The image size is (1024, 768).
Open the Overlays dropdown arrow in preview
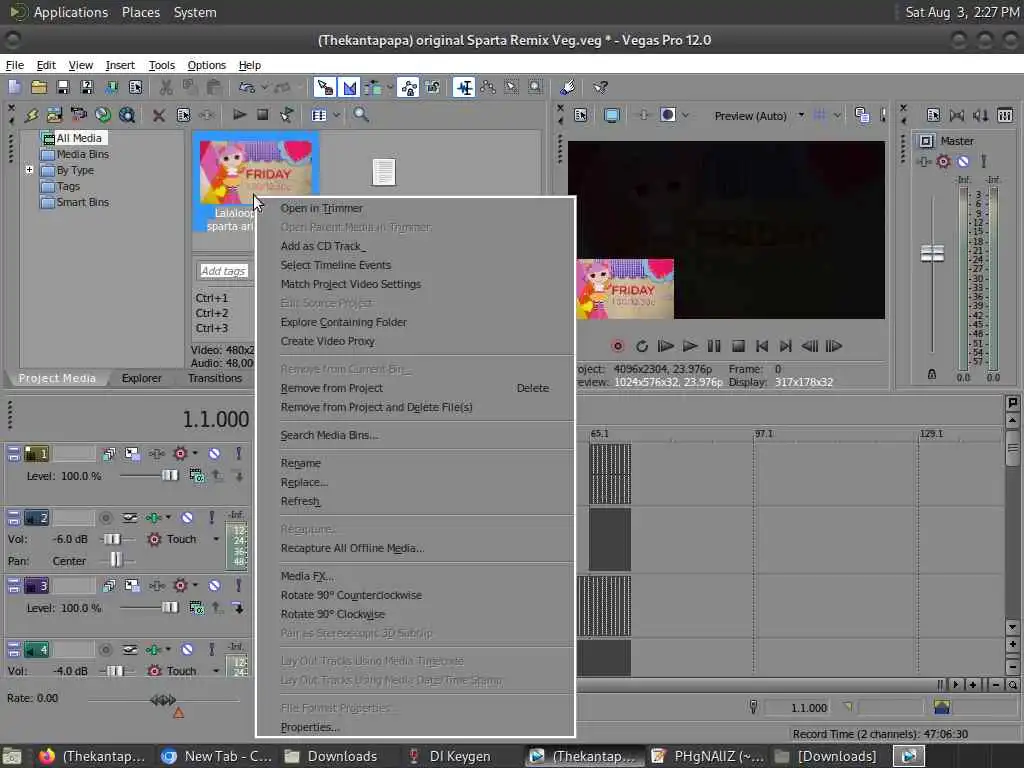(x=837, y=116)
